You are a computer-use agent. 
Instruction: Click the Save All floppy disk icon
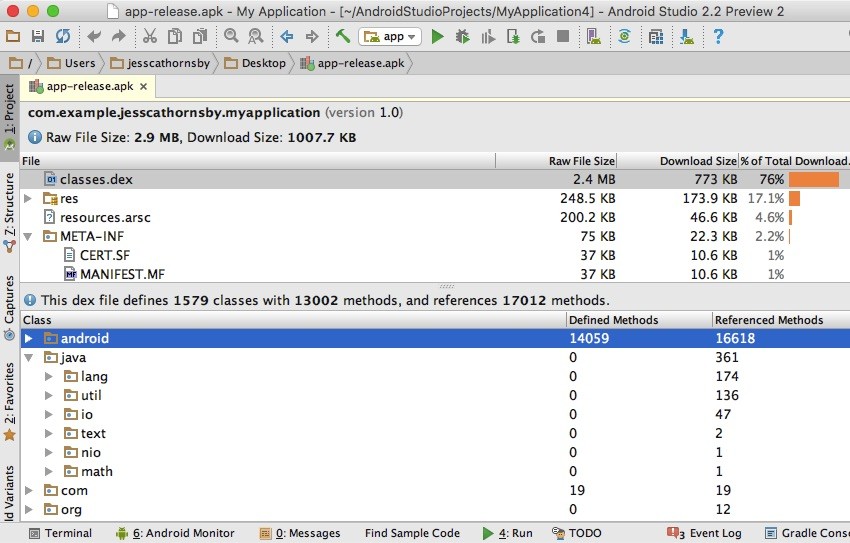click(38, 36)
